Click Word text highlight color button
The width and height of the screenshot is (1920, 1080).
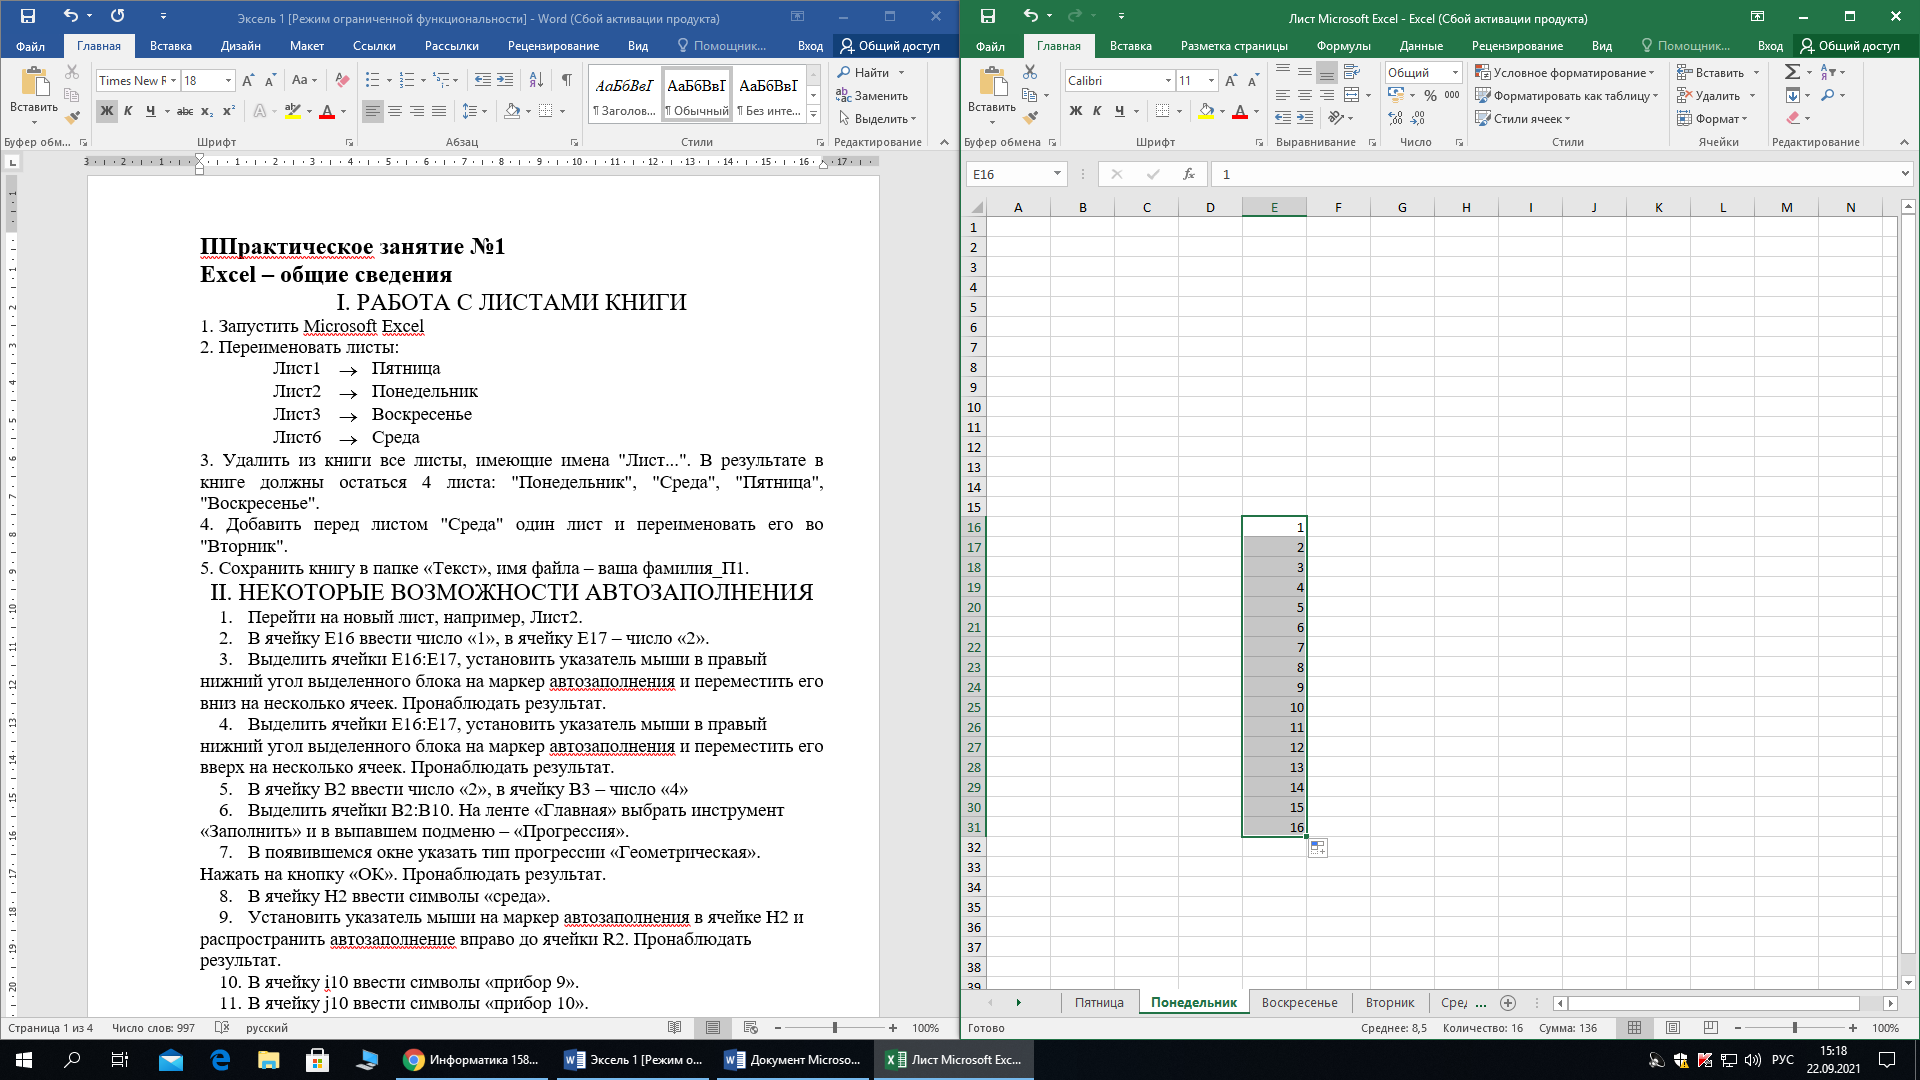[x=293, y=111]
